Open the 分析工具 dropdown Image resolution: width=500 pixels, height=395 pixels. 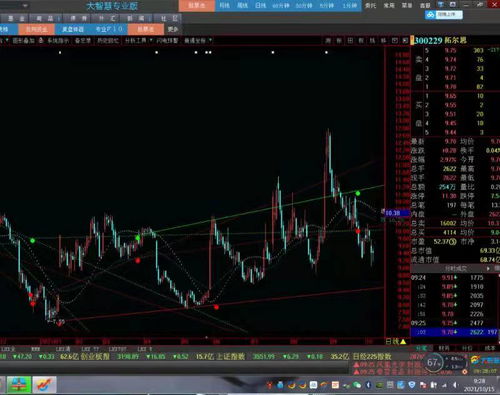(x=138, y=40)
